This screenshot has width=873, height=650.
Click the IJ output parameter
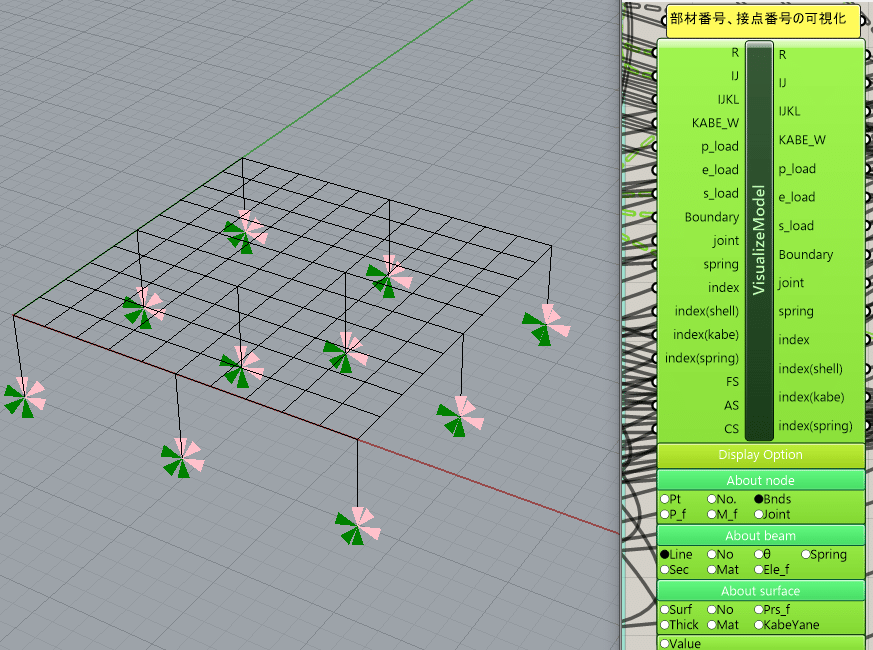click(782, 83)
